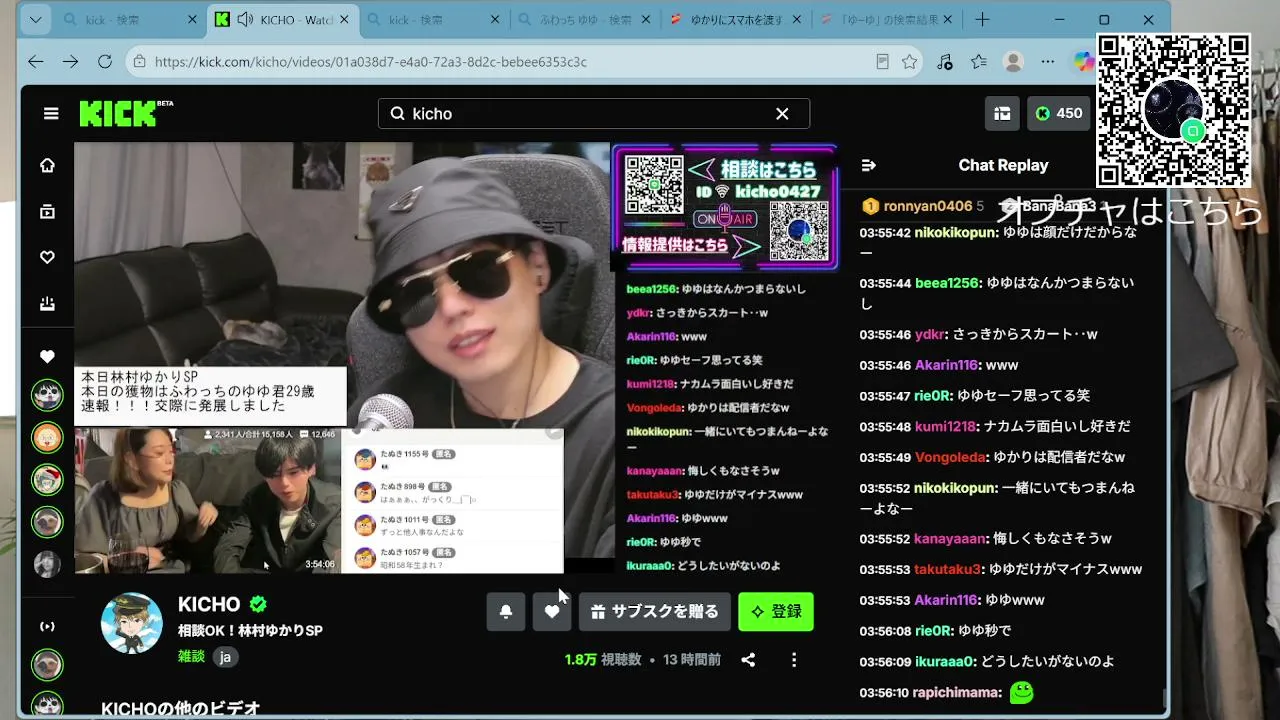Open the Kick sidebar hamburger menu

[x=51, y=114]
